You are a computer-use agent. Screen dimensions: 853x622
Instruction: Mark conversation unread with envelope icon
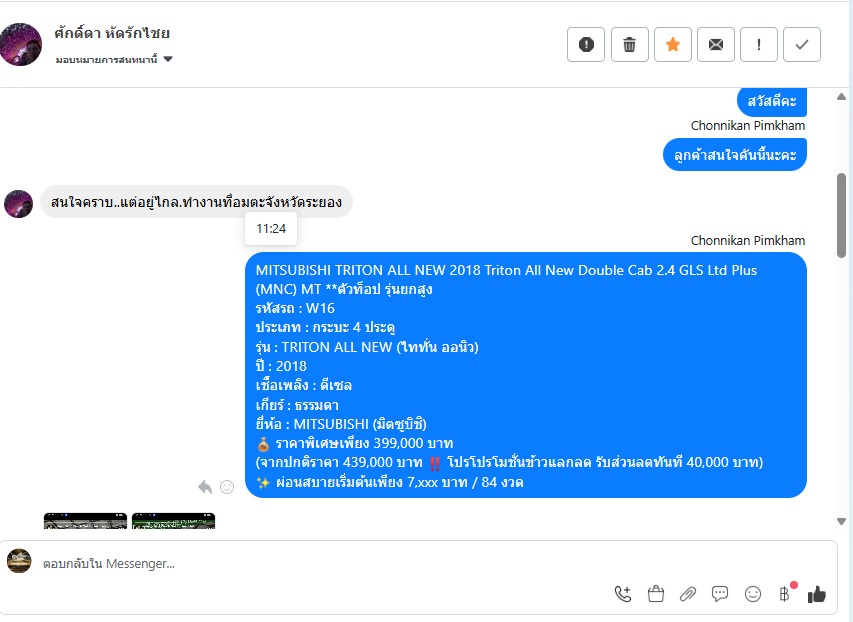(715, 44)
